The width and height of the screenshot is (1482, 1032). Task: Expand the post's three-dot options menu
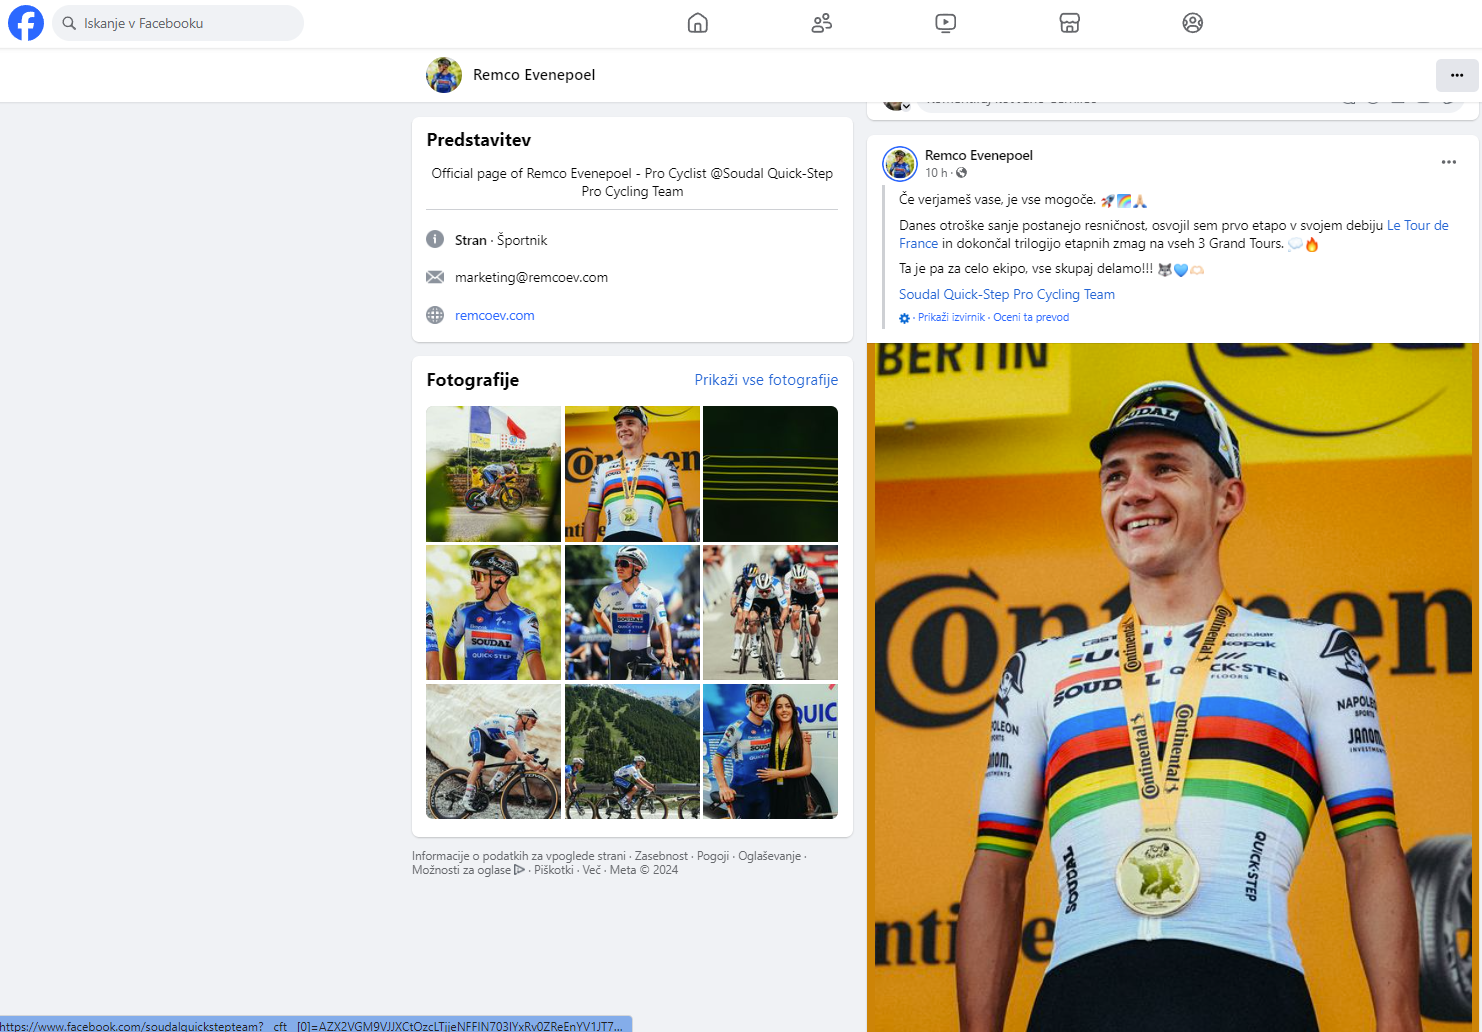1449,162
